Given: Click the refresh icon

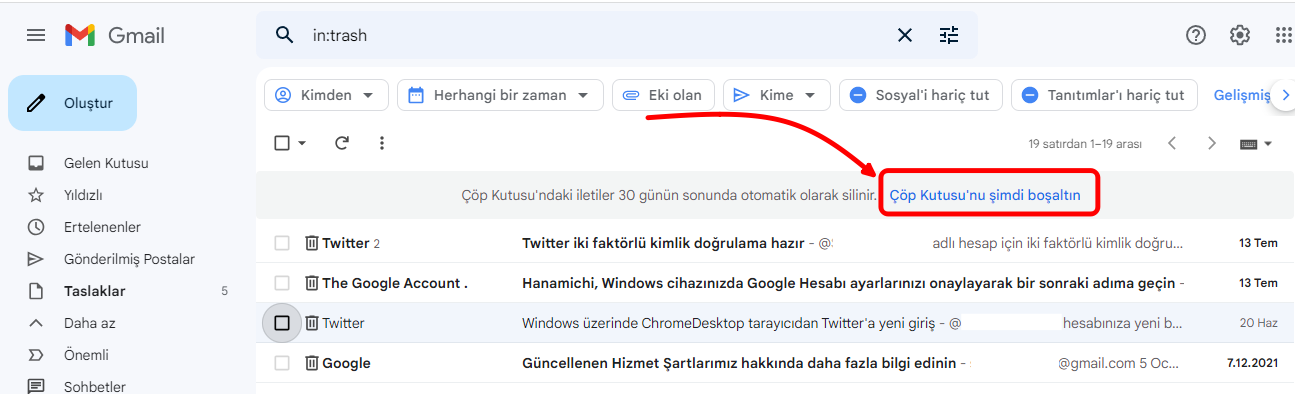Looking at the screenshot, I should (x=342, y=143).
